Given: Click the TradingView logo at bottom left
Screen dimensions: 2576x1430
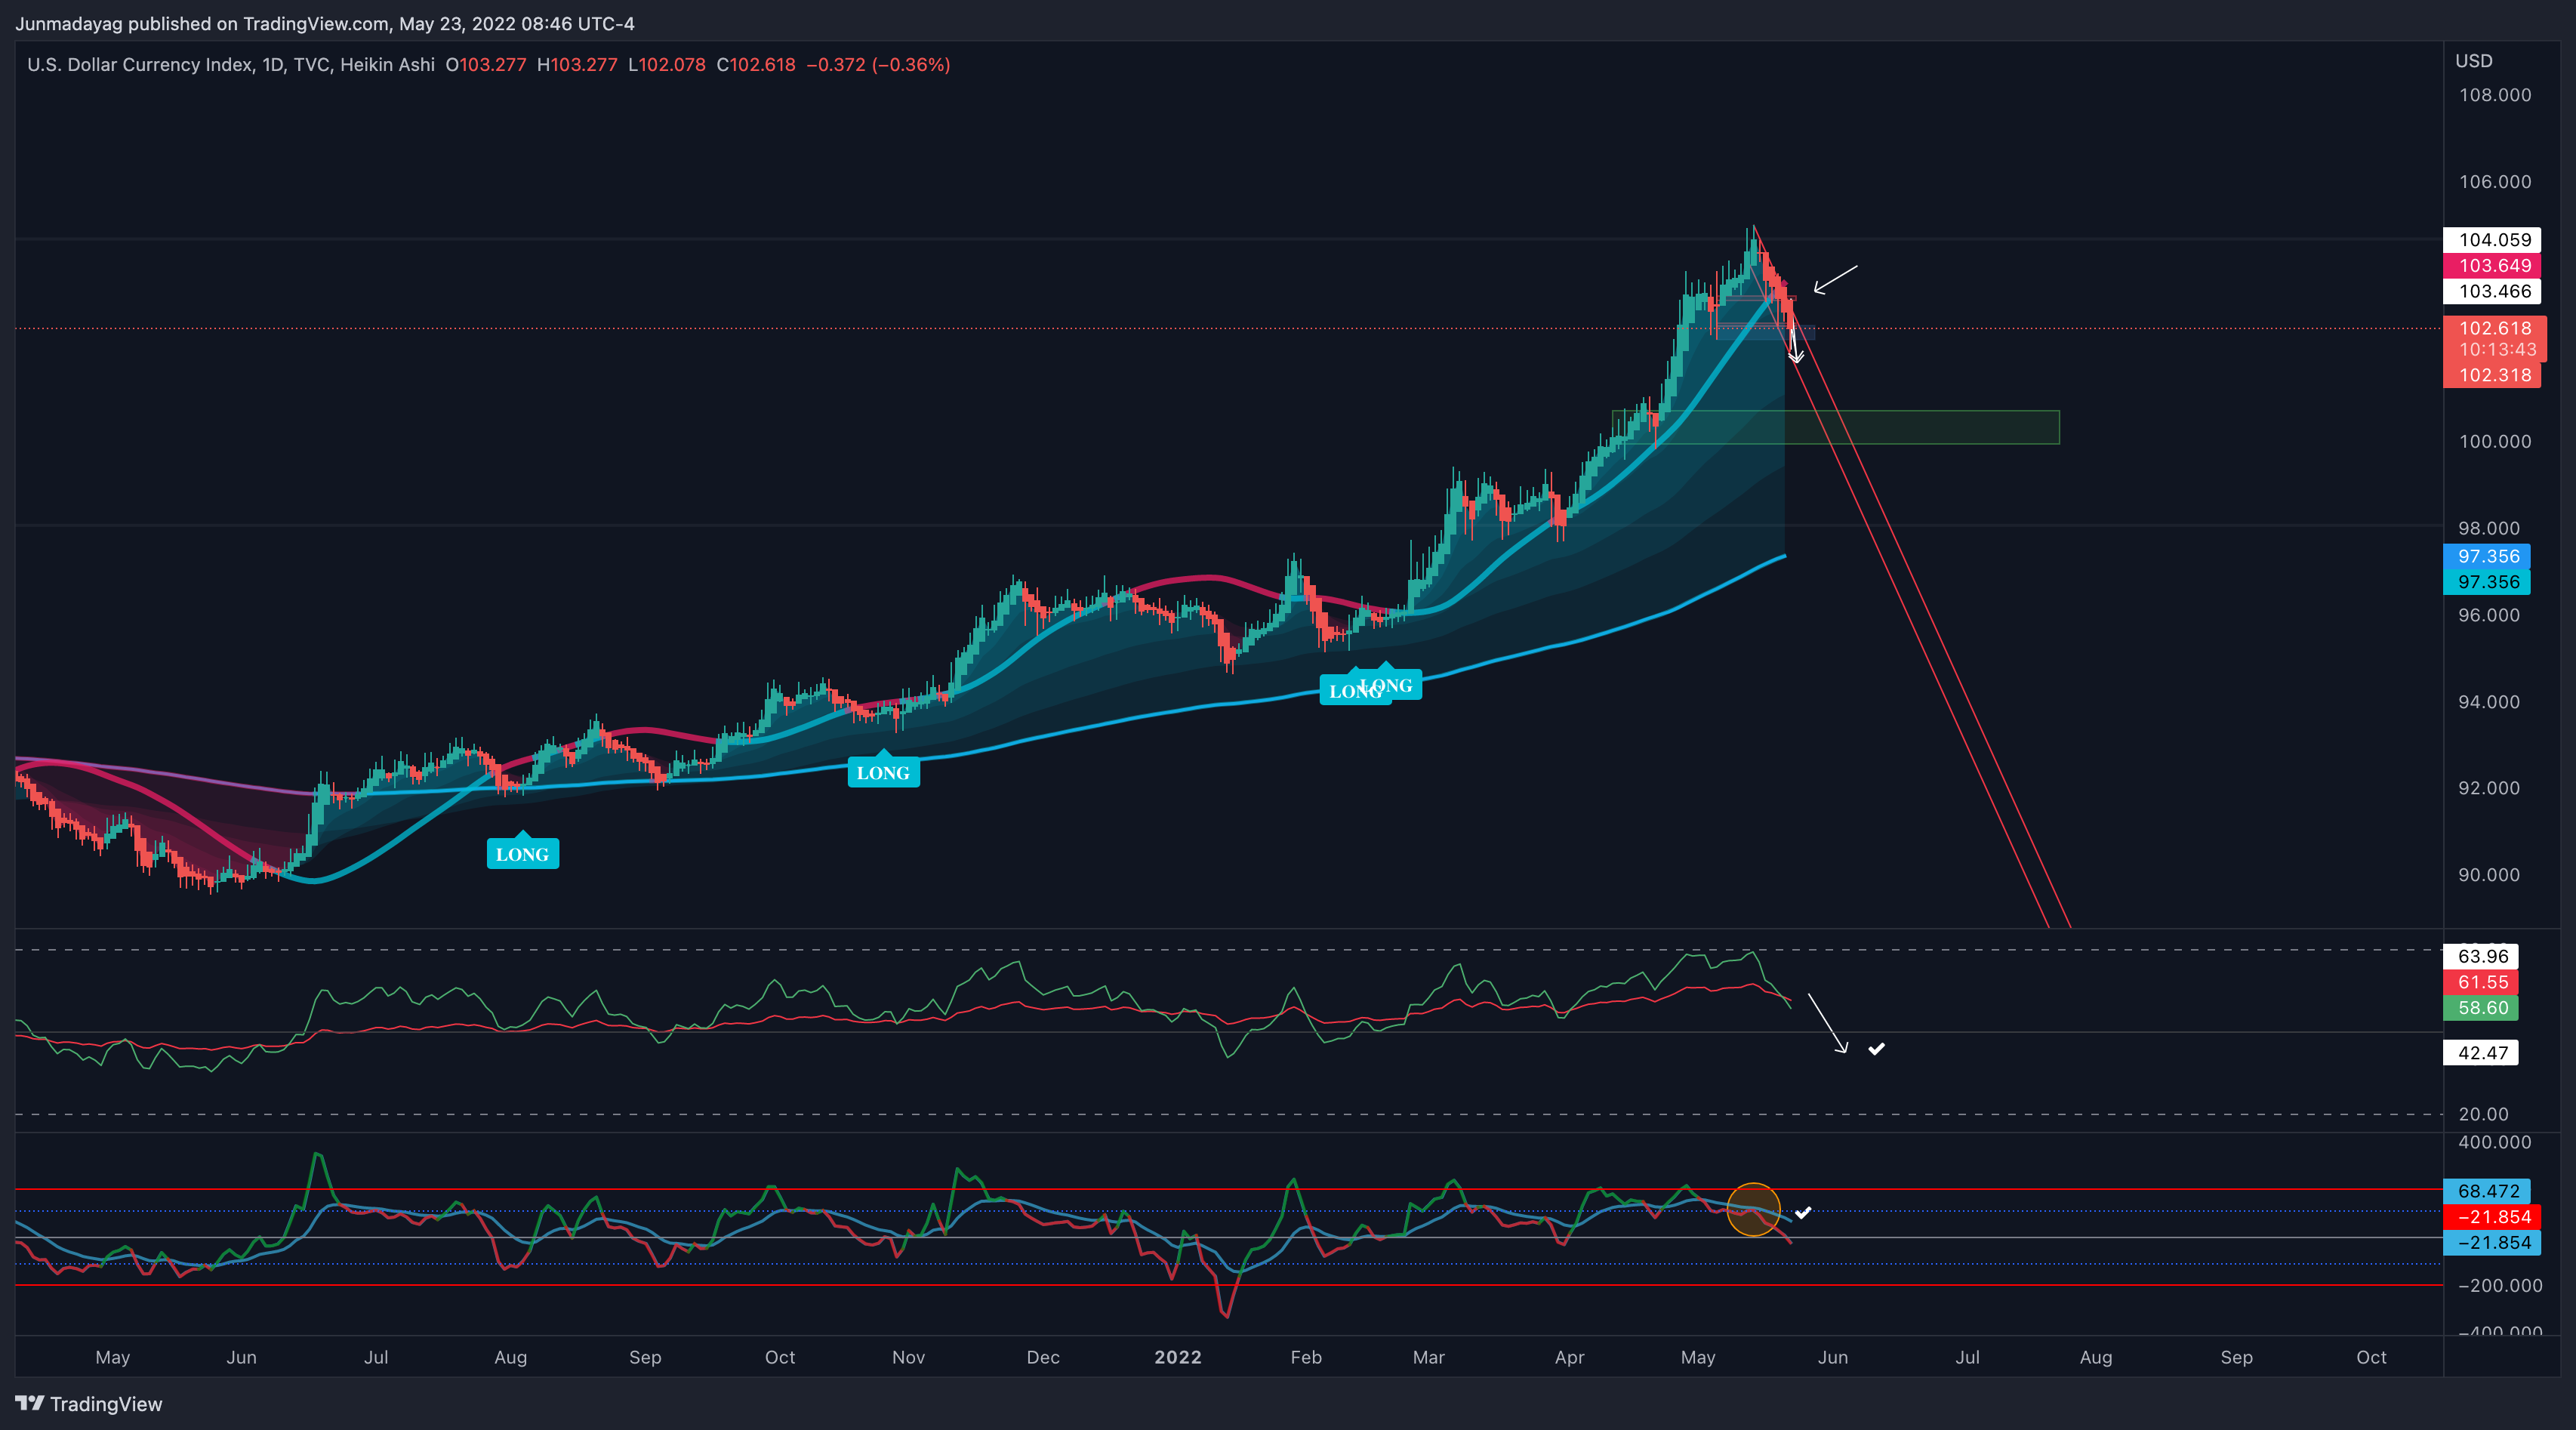Looking at the screenshot, I should coord(89,1404).
